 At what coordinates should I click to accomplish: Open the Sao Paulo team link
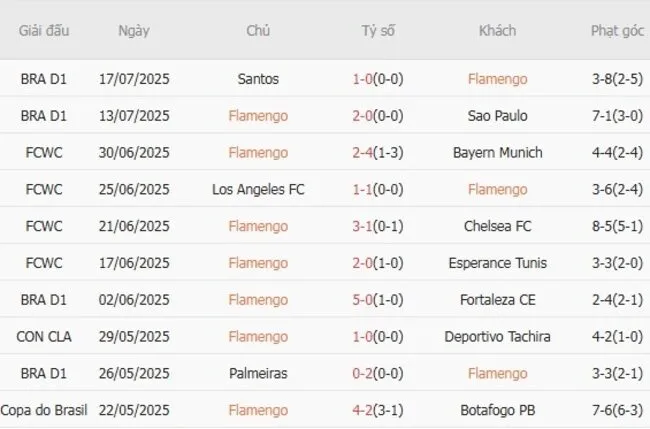point(497,116)
